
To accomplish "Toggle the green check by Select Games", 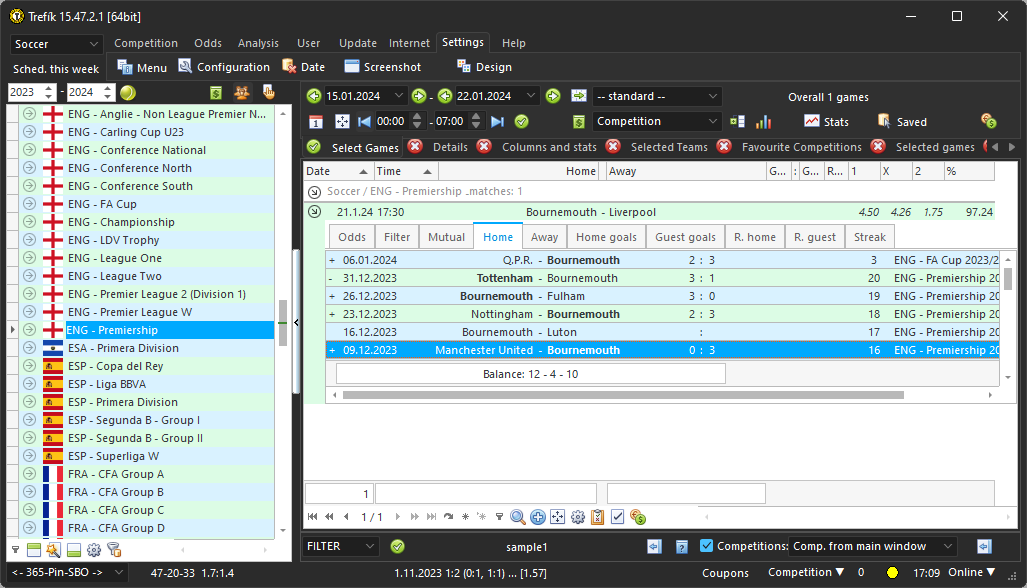I will tap(314, 147).
